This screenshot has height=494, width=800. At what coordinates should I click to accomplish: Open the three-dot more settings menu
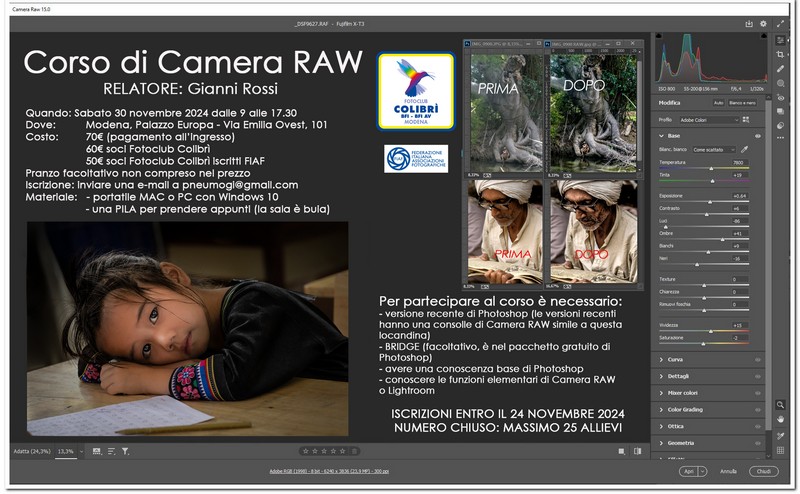click(x=780, y=138)
